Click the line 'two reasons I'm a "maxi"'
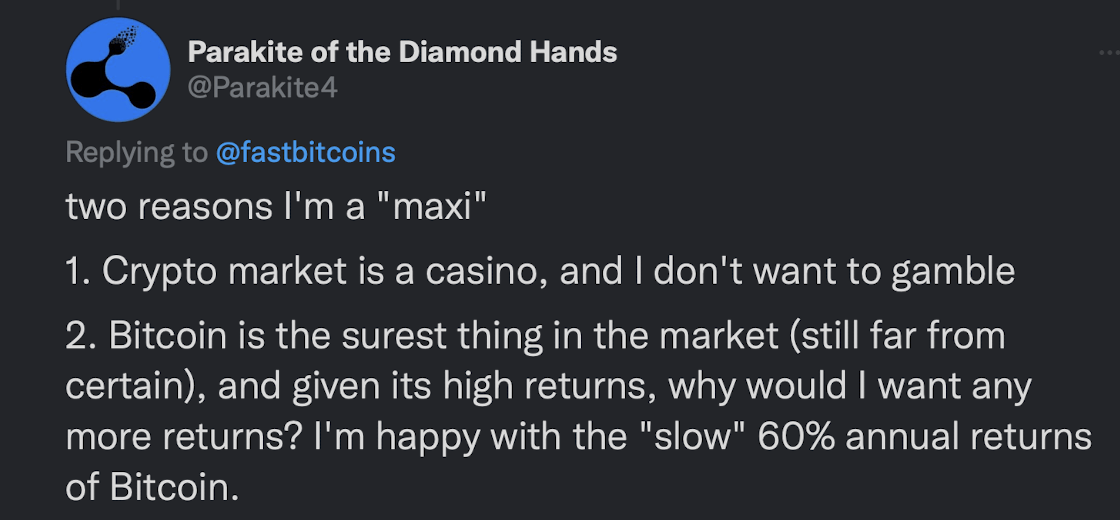Screen dimensions: 1120x520 coord(275,207)
